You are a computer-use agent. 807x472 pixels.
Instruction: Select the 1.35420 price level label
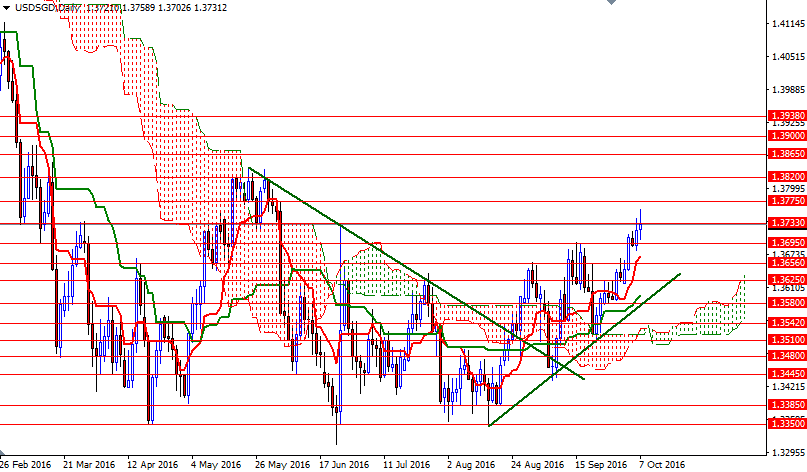click(x=786, y=323)
